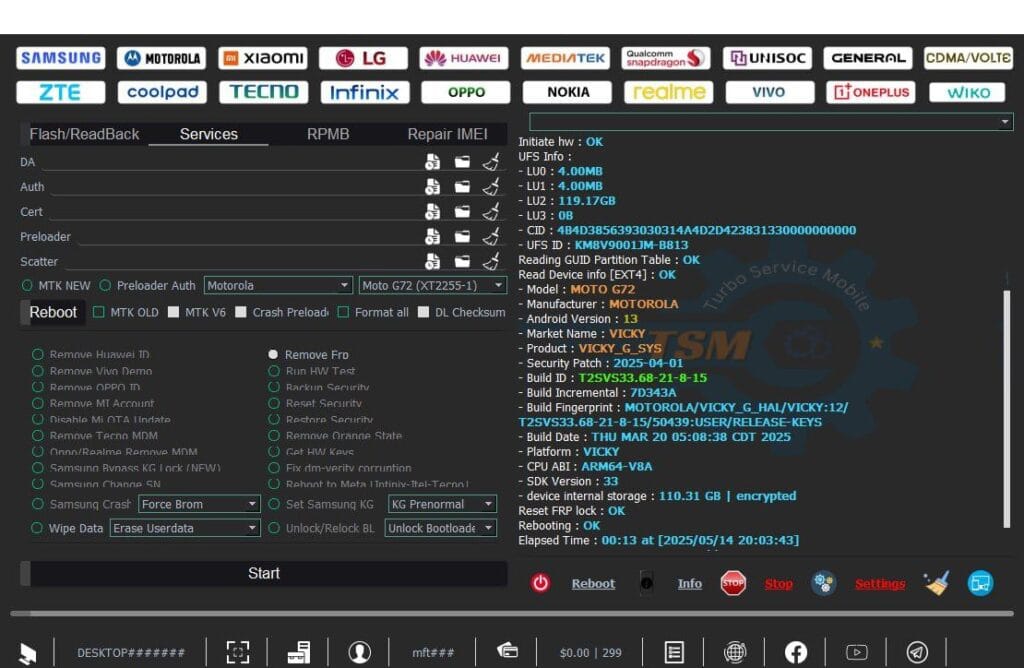
Task: Expand the empty dropdown above the log
Action: (771, 122)
